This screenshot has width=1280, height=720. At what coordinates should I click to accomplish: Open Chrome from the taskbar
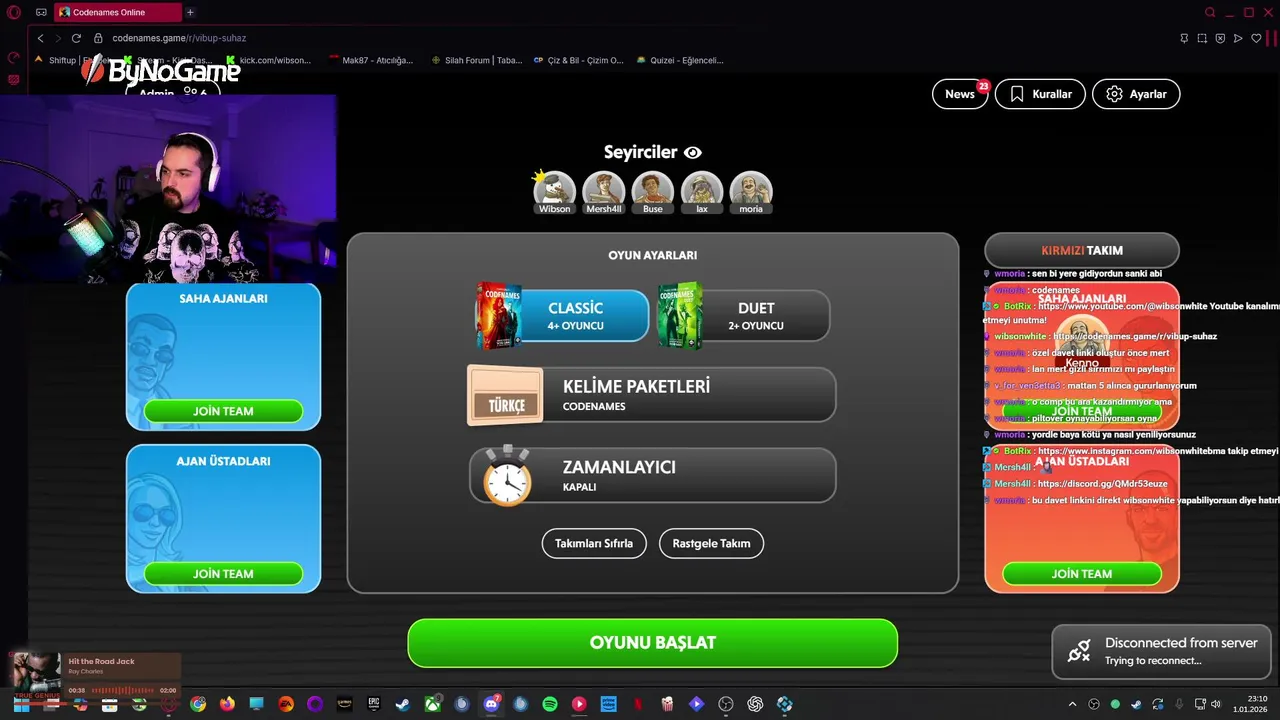click(198, 704)
